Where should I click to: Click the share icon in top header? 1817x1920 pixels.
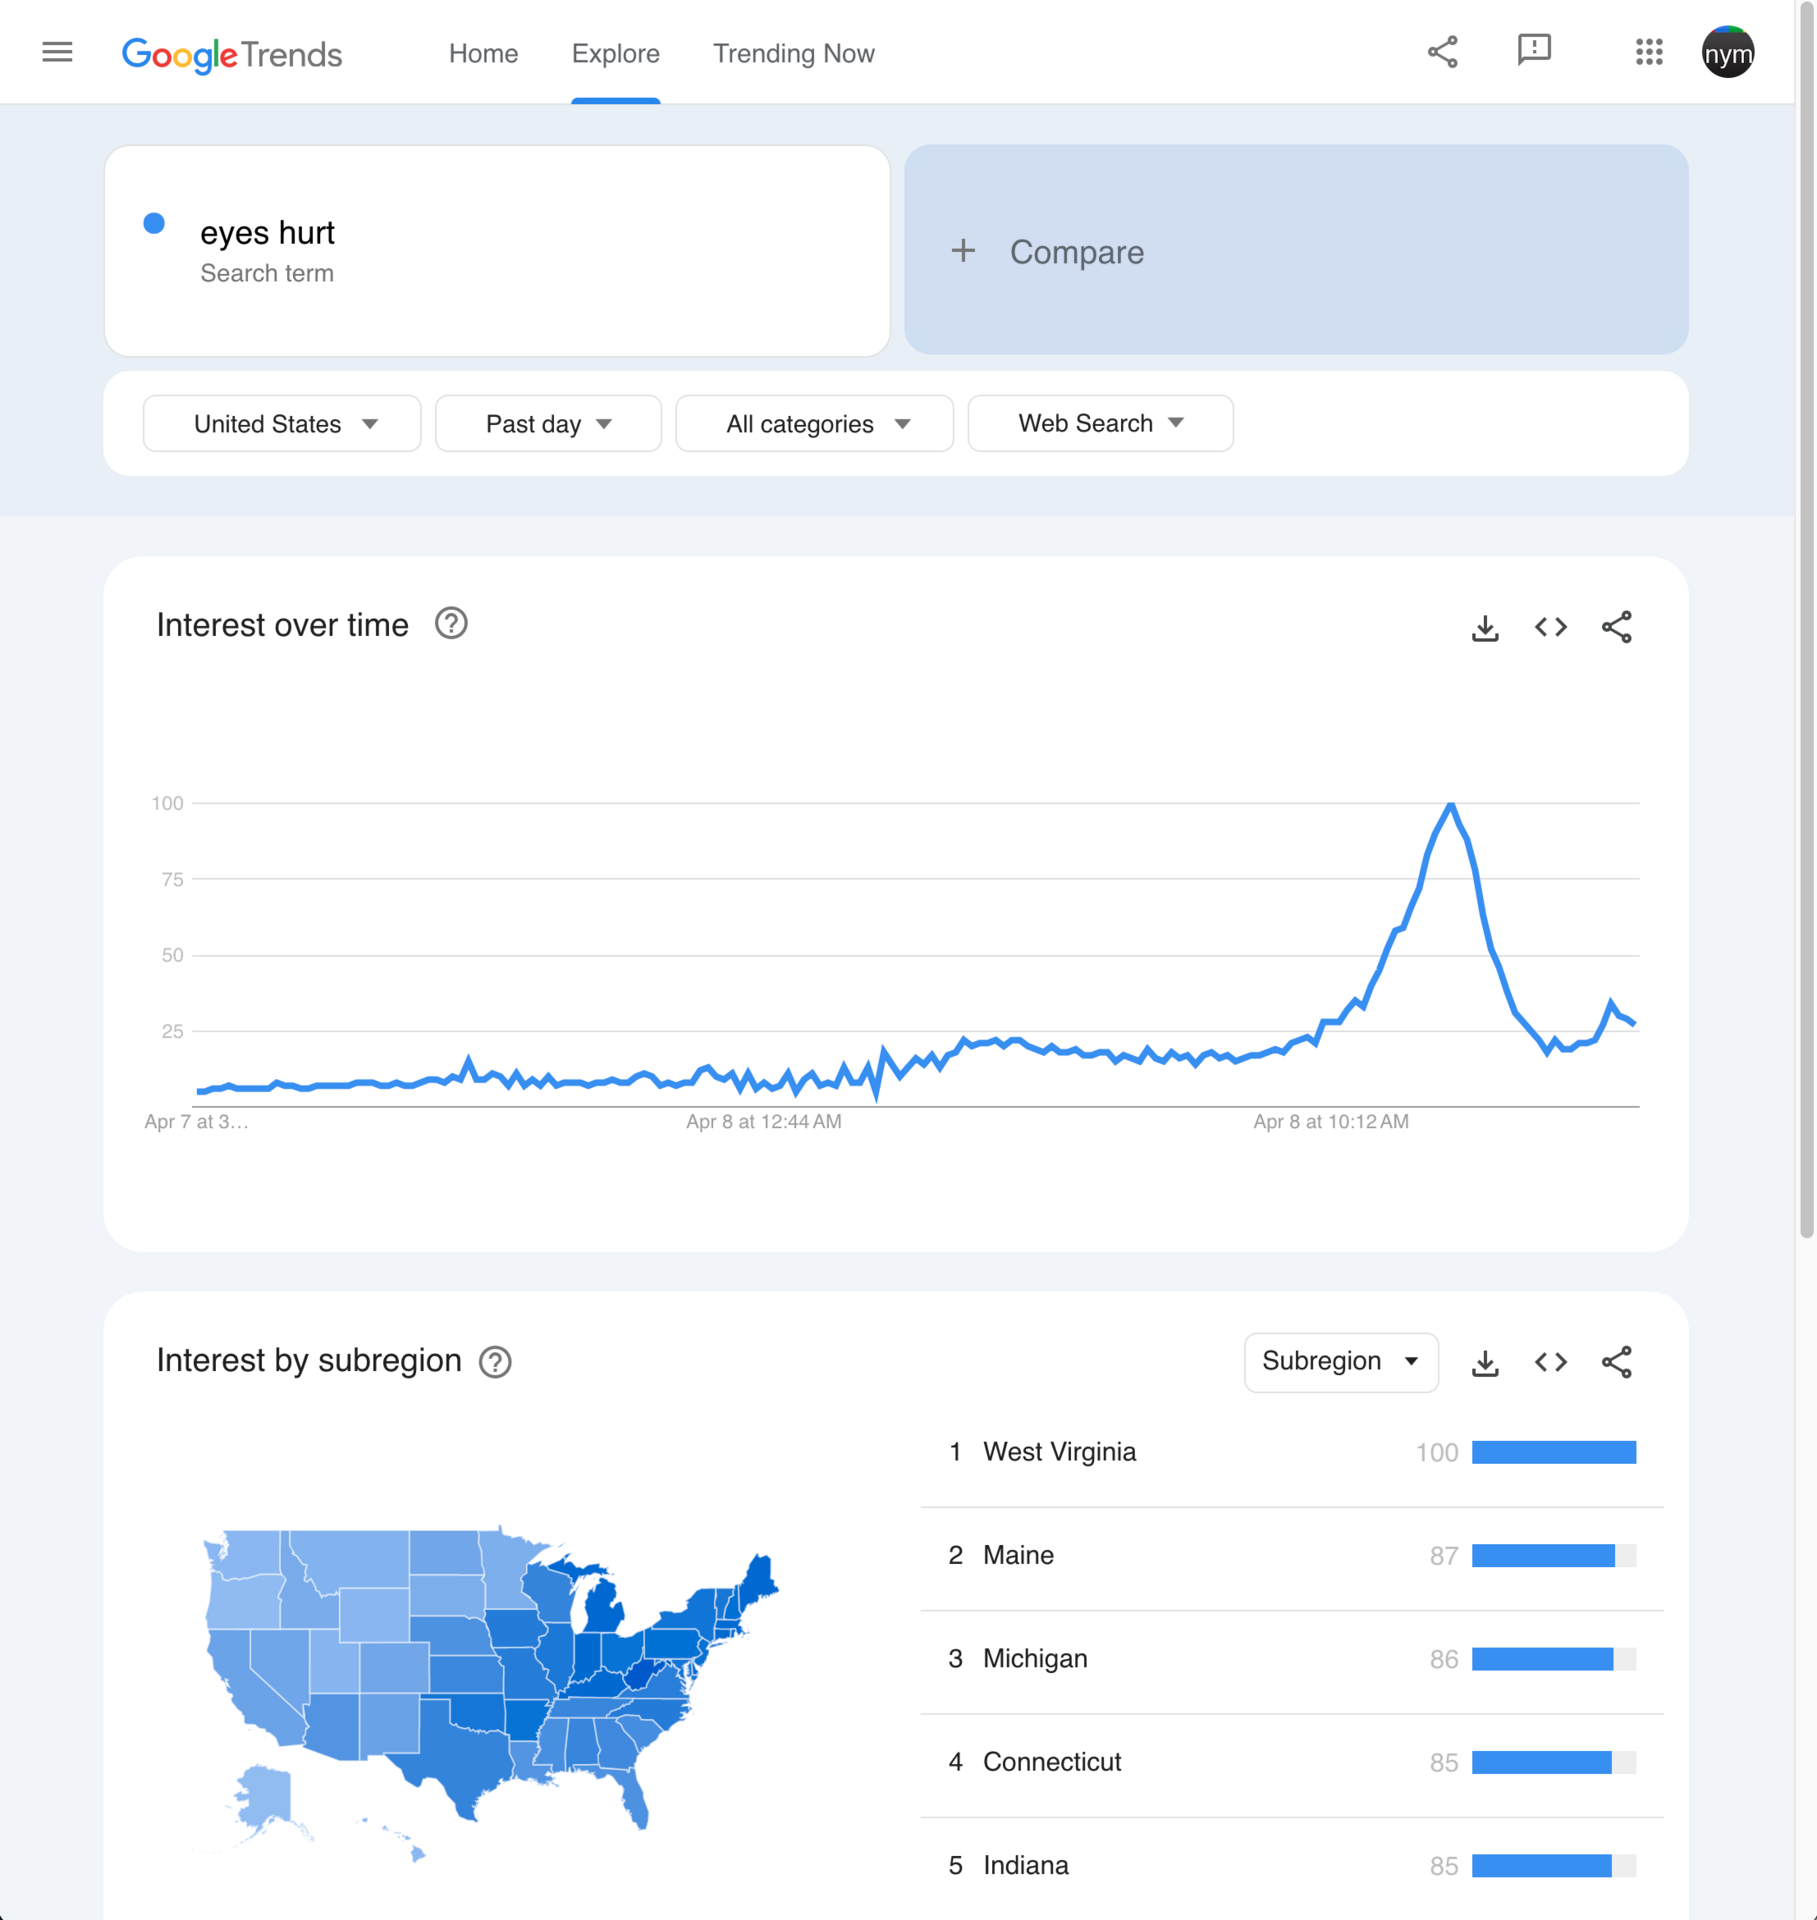(x=1442, y=52)
